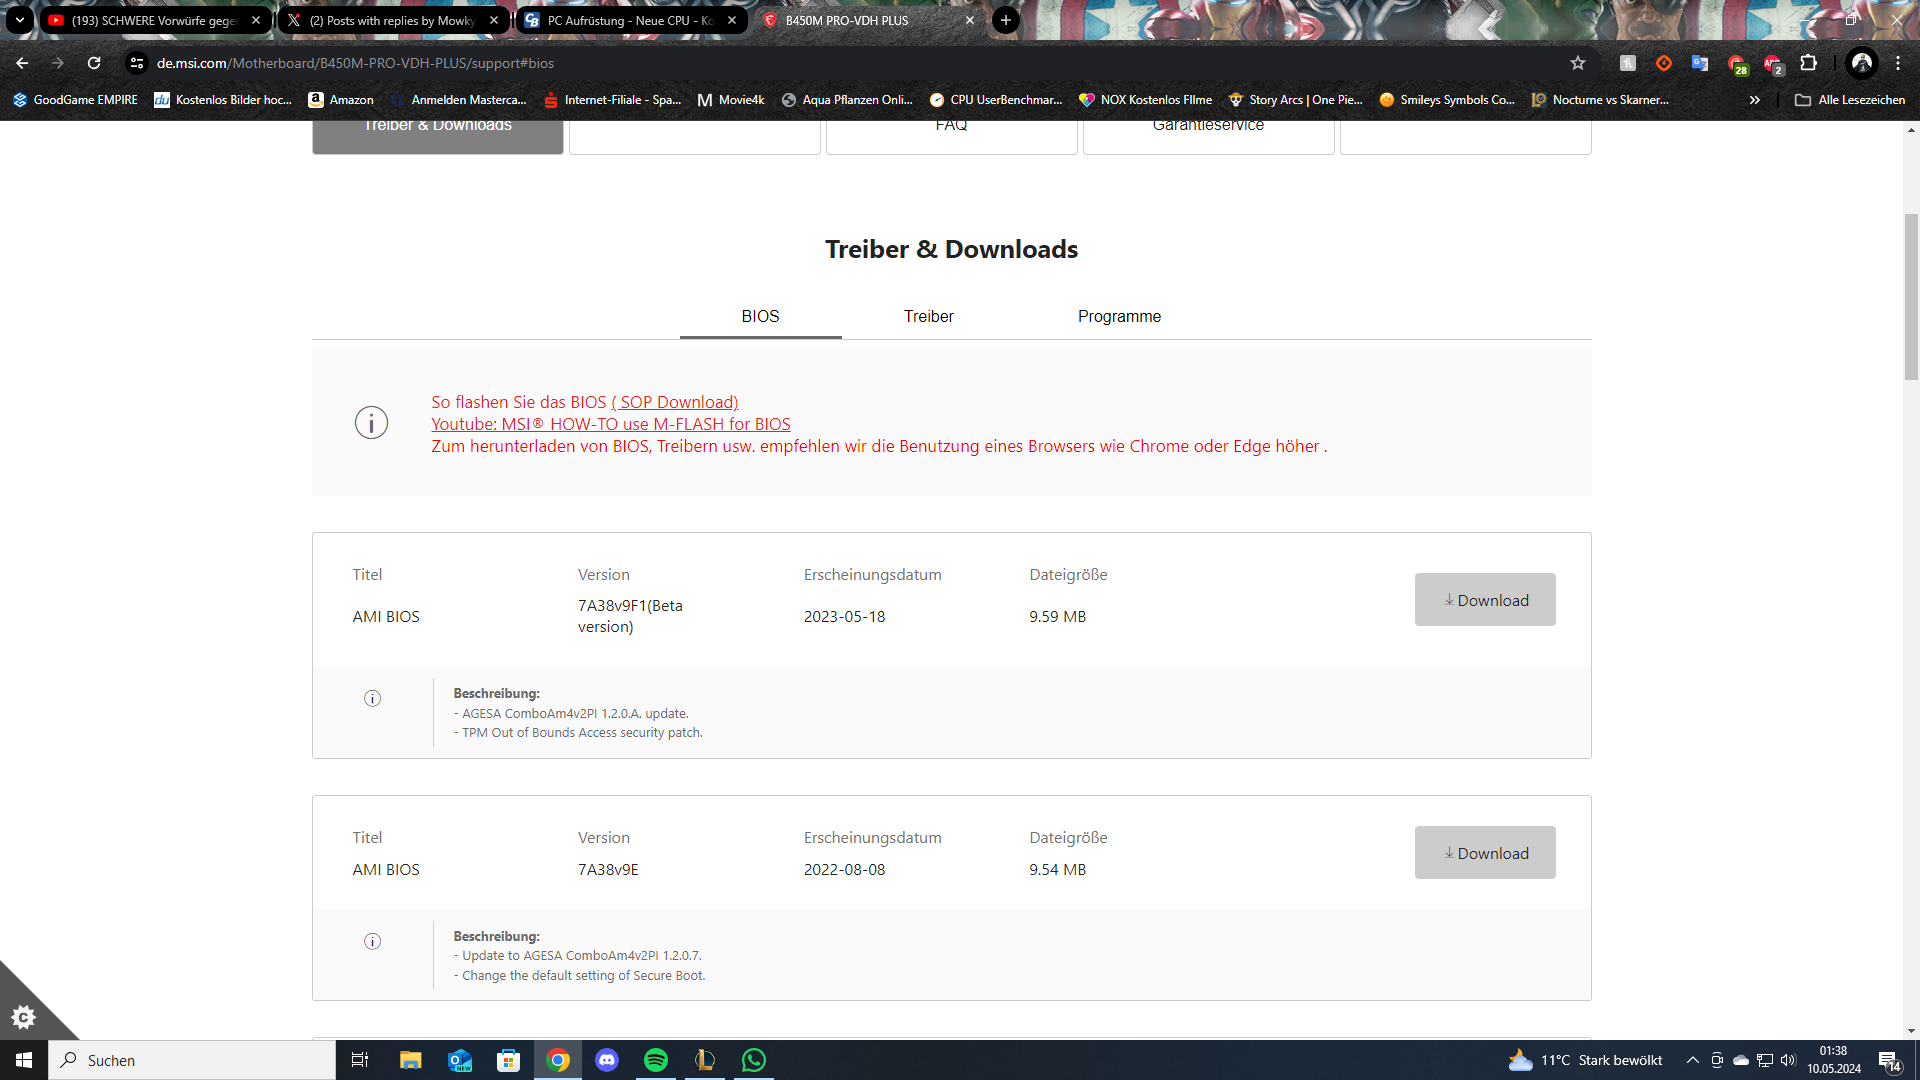
Task: Open the Youtube M-FLASH how-to link
Action: [x=610, y=424]
